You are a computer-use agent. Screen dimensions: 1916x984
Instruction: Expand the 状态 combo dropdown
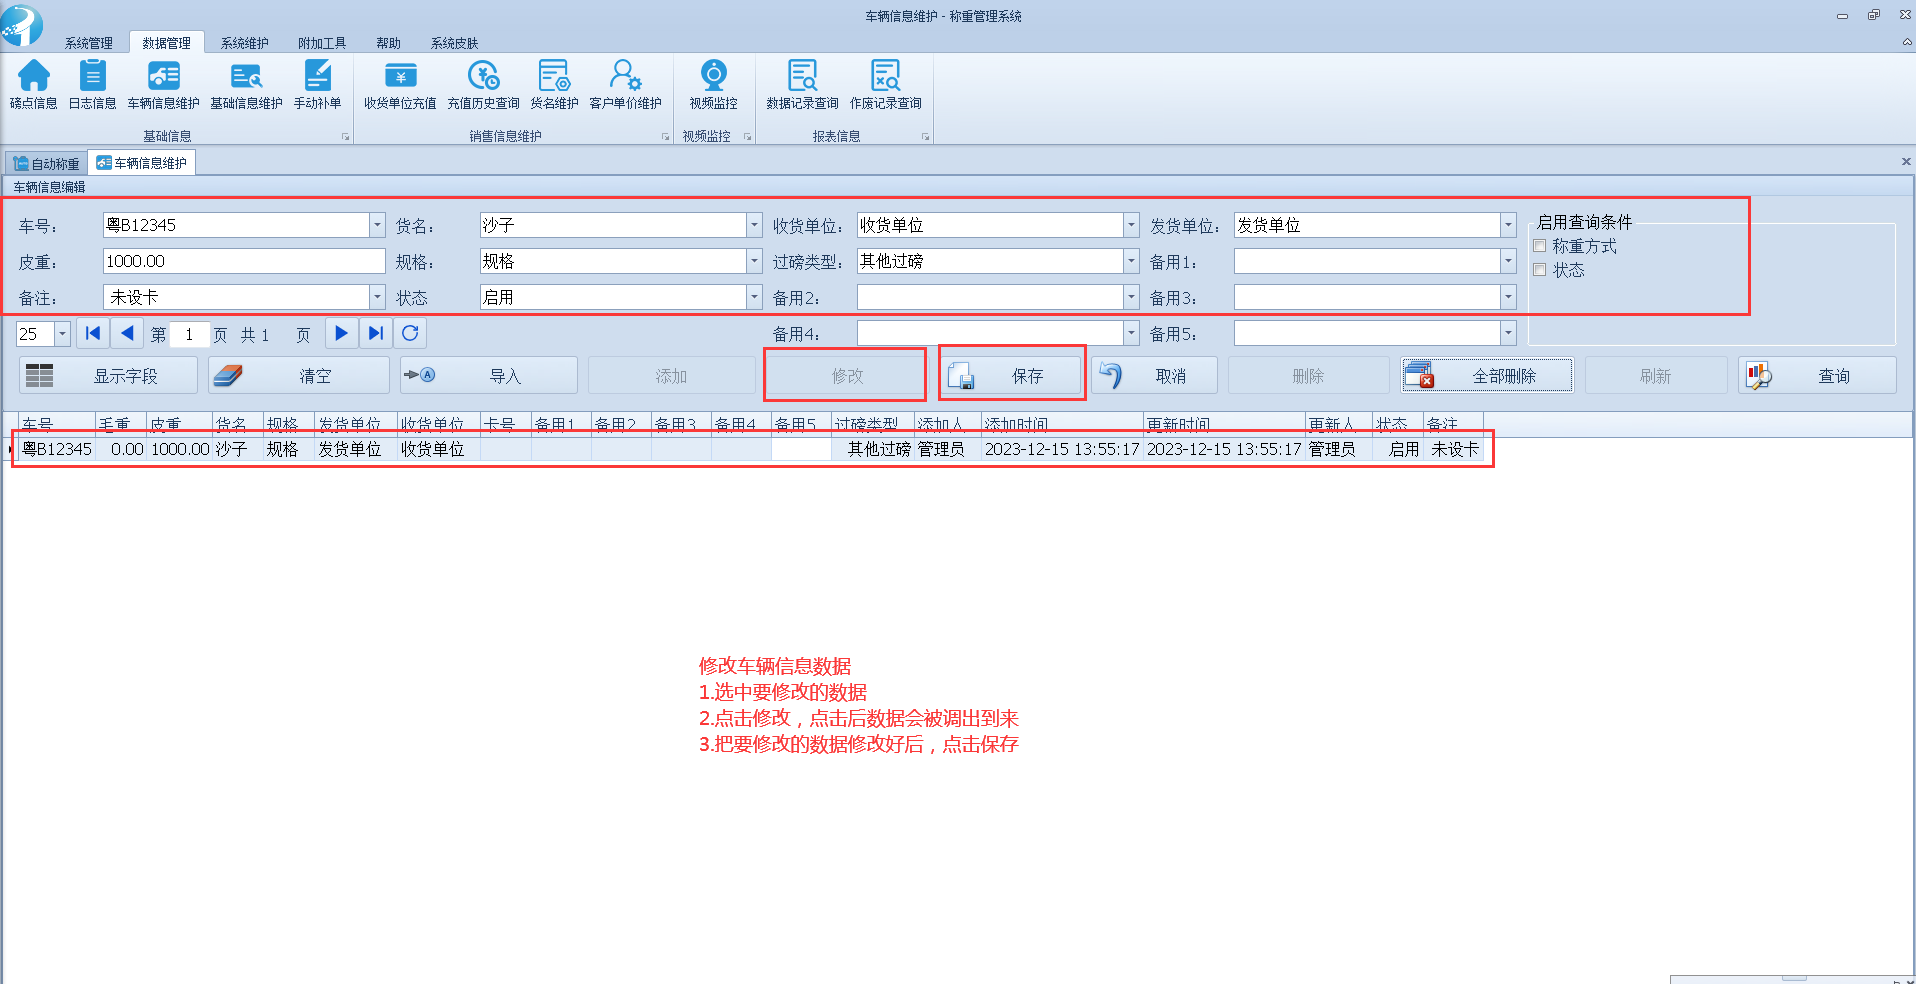click(754, 297)
